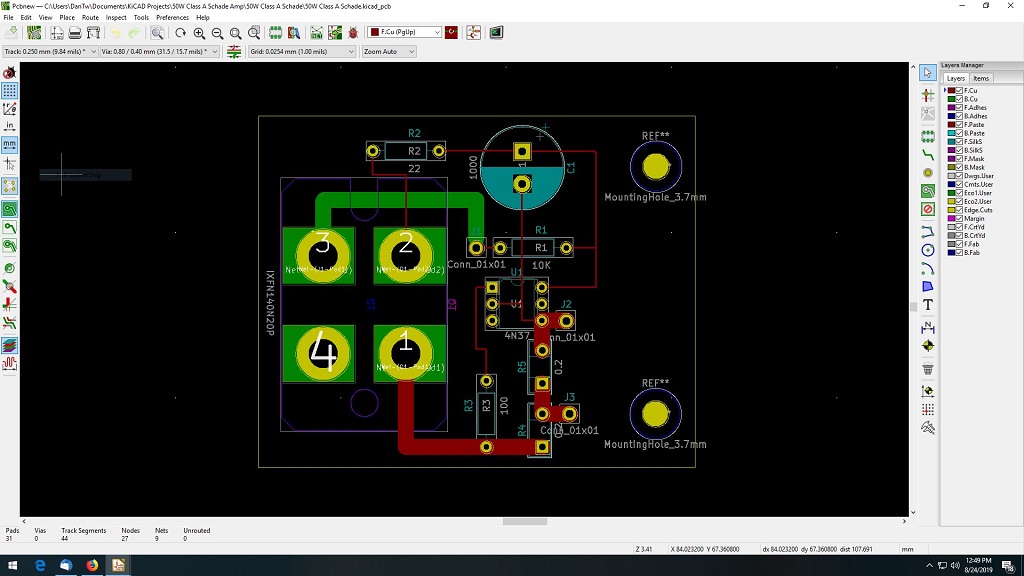Open Page Settings from the toolbar
The image size is (1024, 576).
pos(57,32)
